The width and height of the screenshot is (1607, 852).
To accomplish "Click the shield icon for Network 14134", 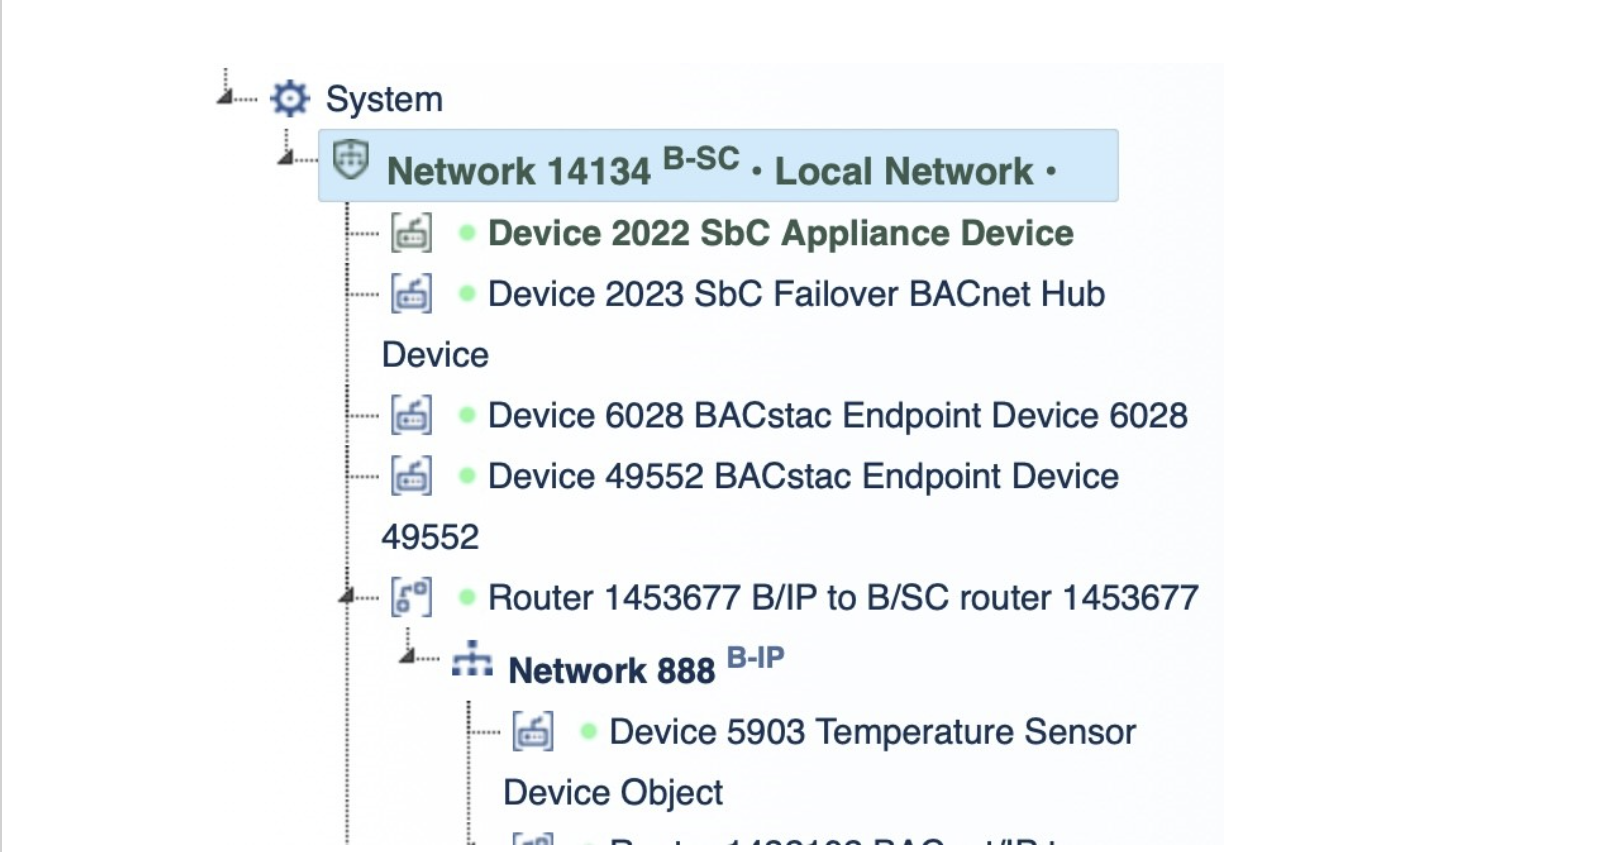I will coord(348,163).
